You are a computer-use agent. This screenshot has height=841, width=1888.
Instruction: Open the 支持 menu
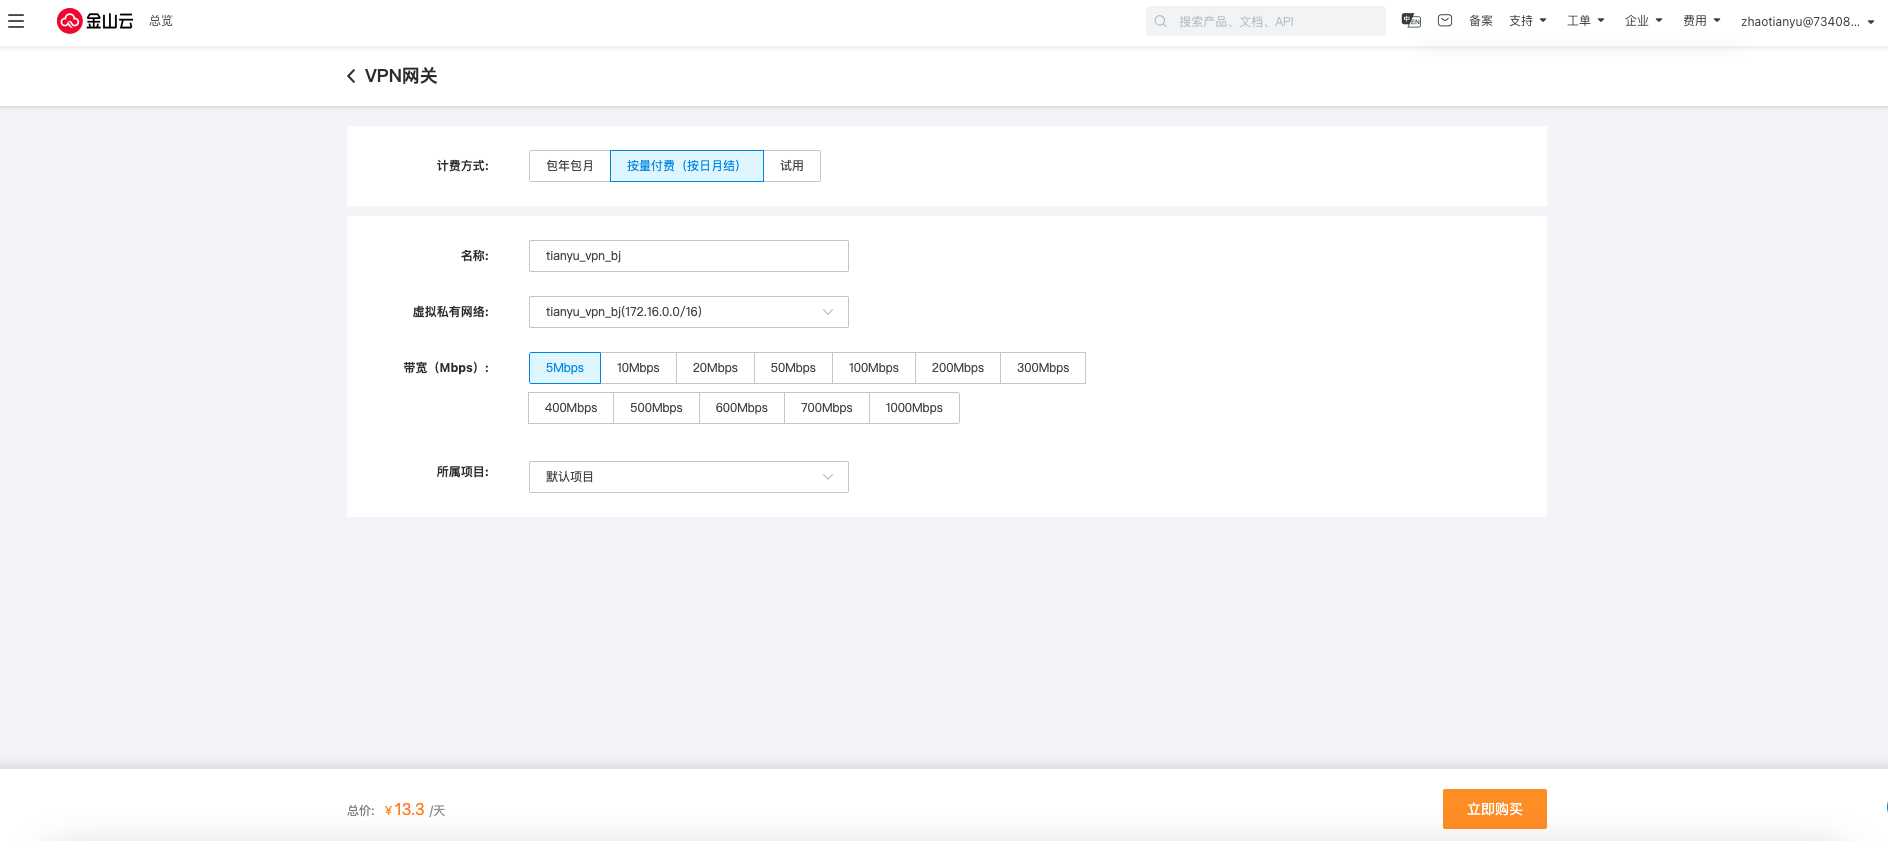[1527, 21]
